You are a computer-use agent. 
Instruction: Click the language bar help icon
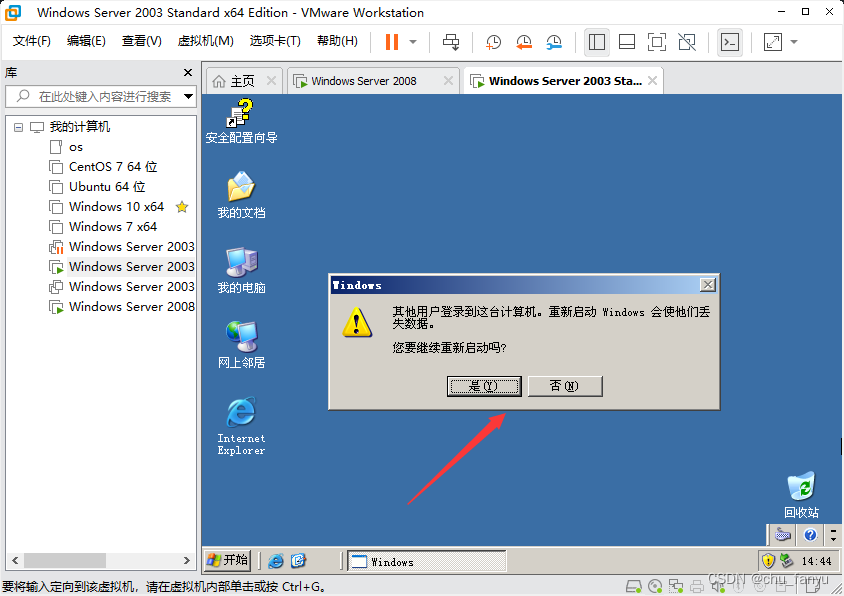[x=810, y=535]
